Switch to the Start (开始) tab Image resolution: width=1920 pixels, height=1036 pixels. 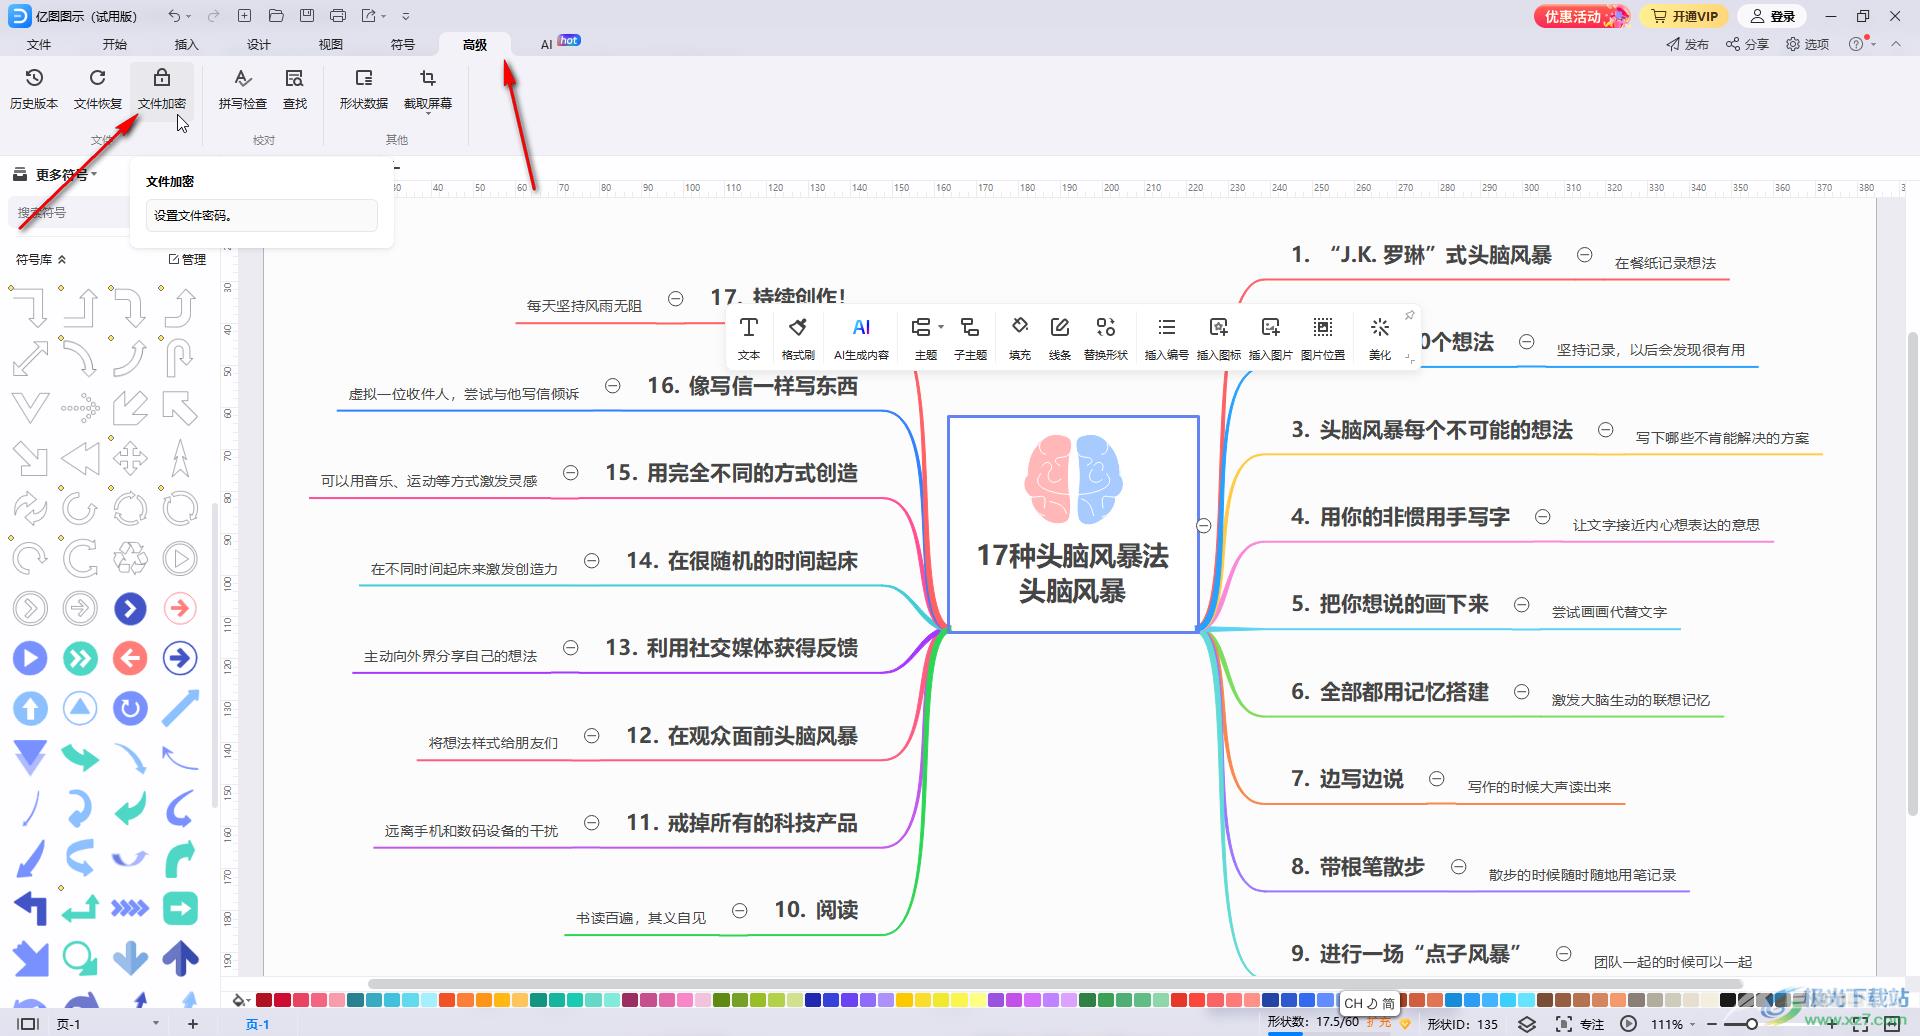pyautogui.click(x=114, y=44)
